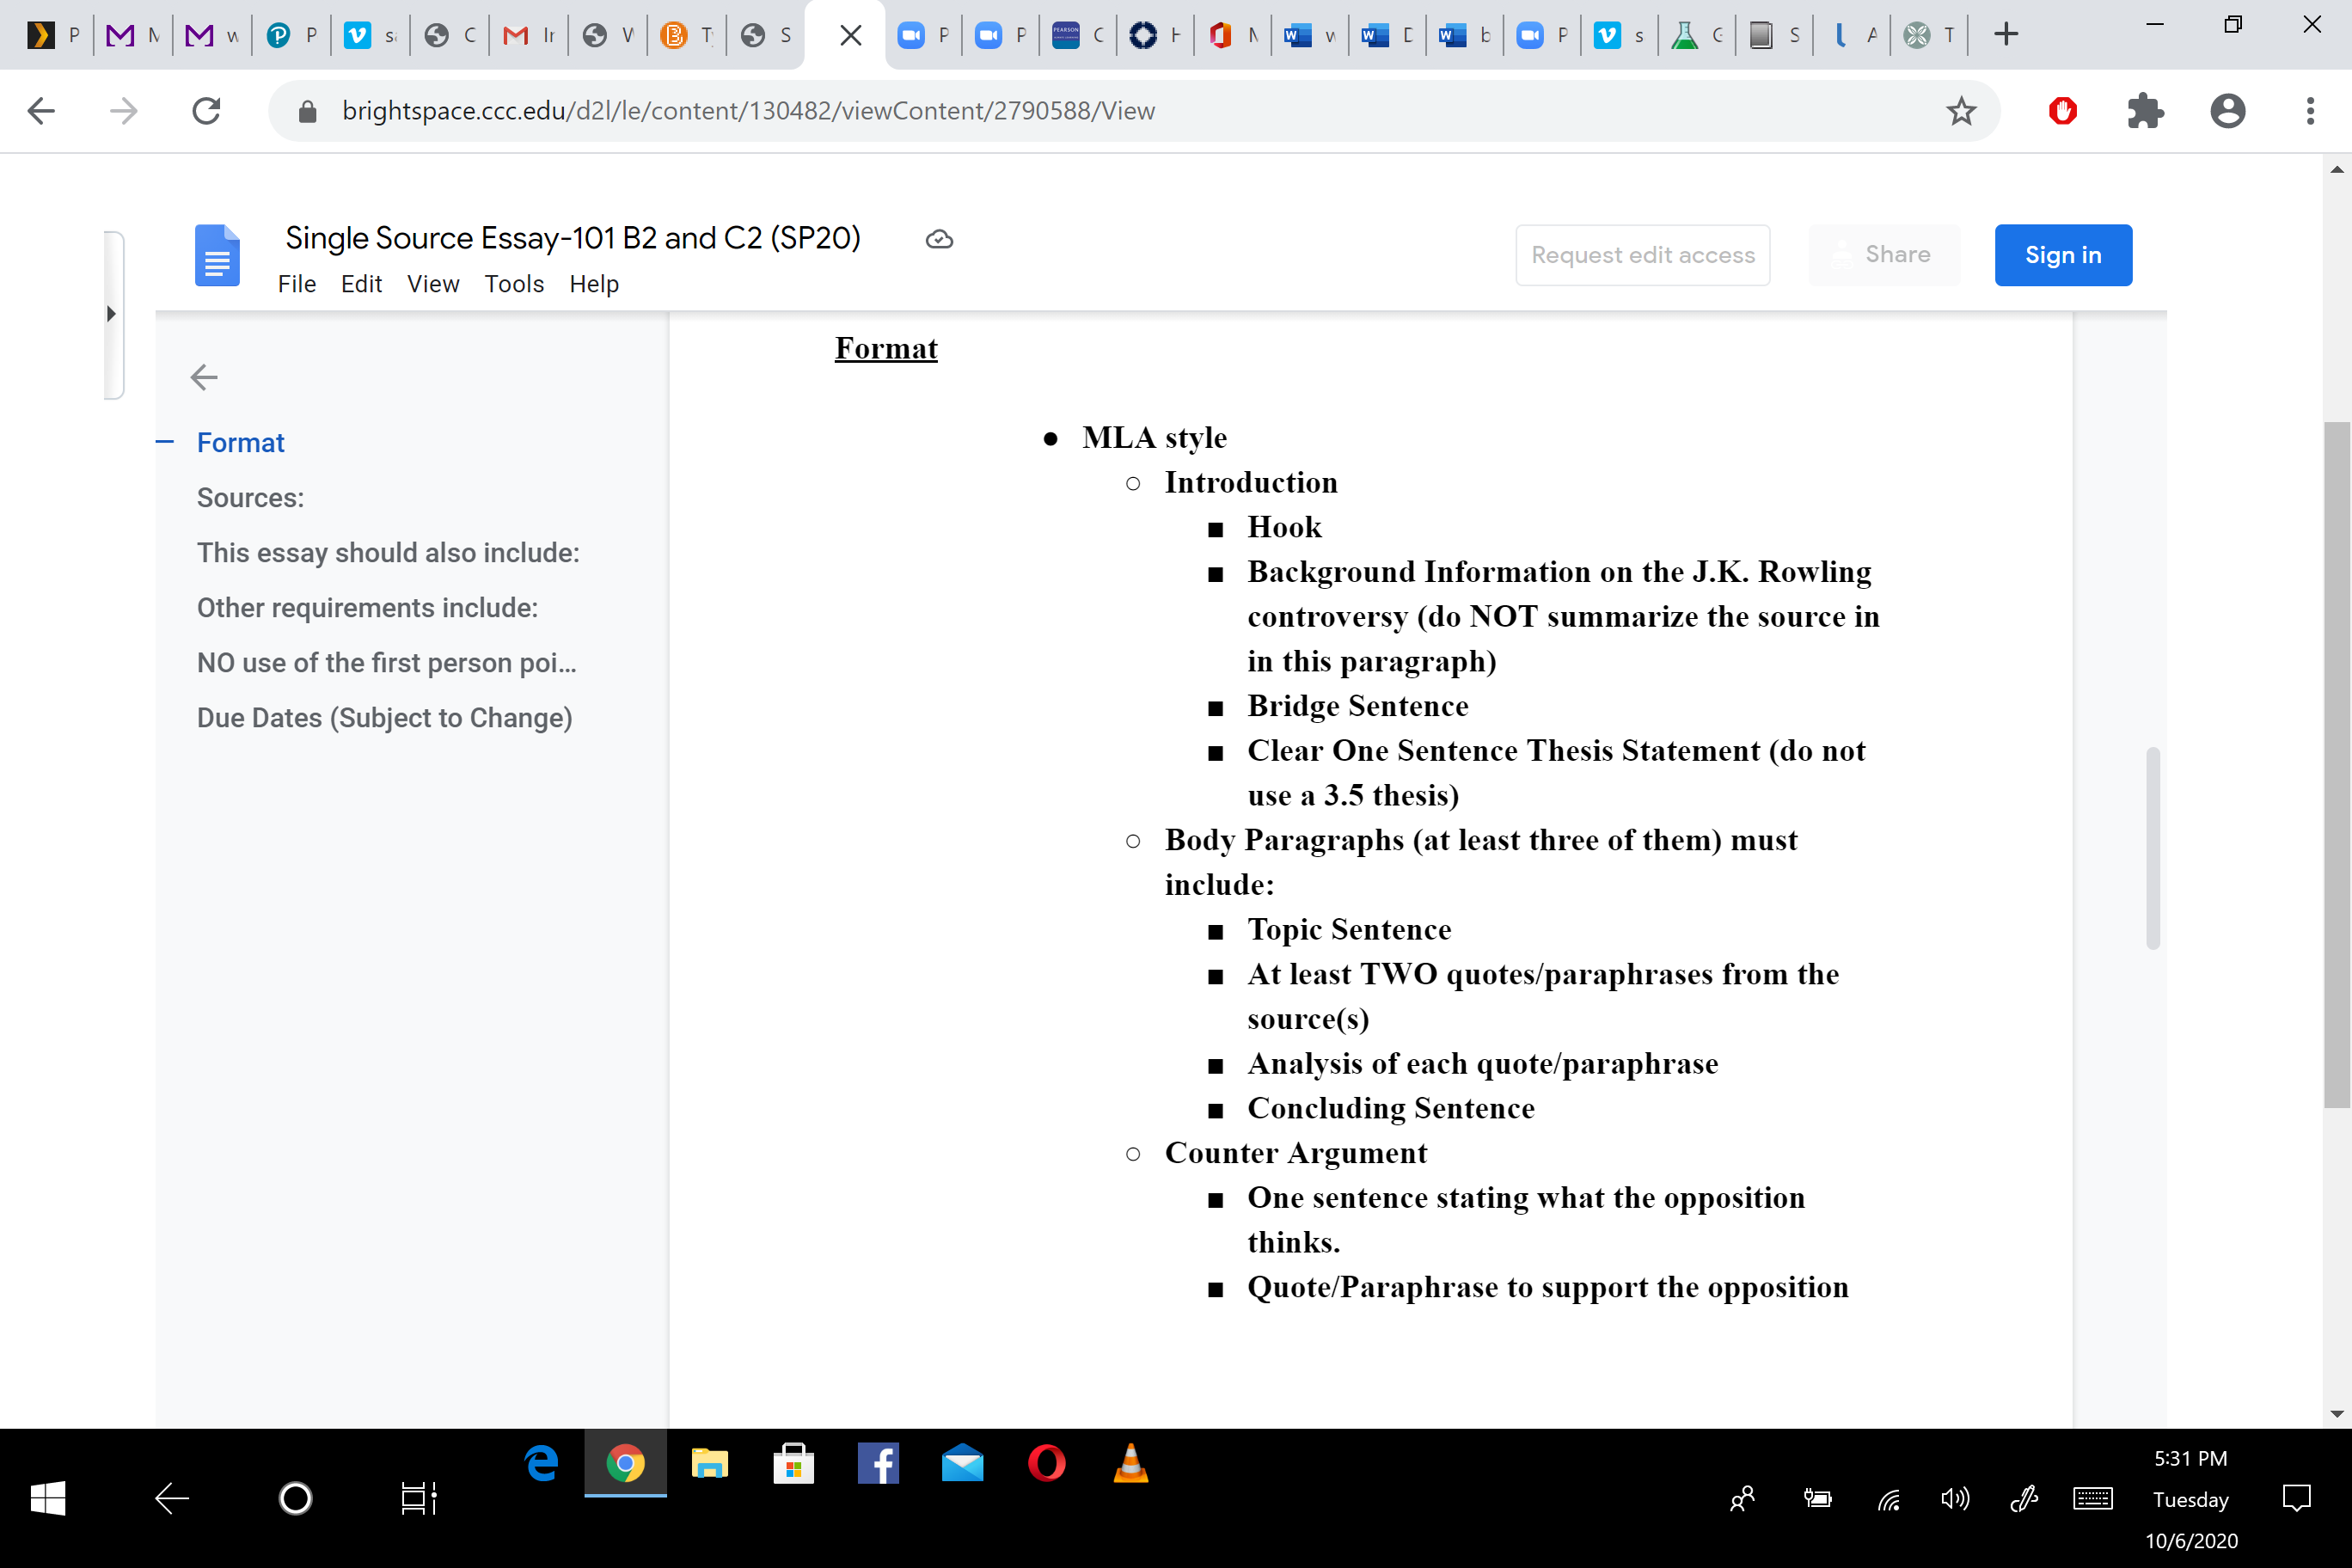Click browser forward arrow

[x=123, y=111]
